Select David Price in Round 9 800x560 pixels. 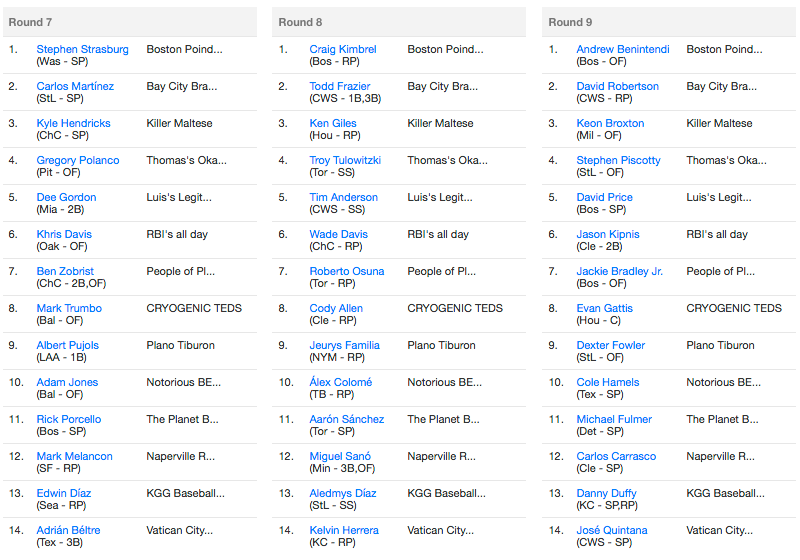tap(604, 197)
